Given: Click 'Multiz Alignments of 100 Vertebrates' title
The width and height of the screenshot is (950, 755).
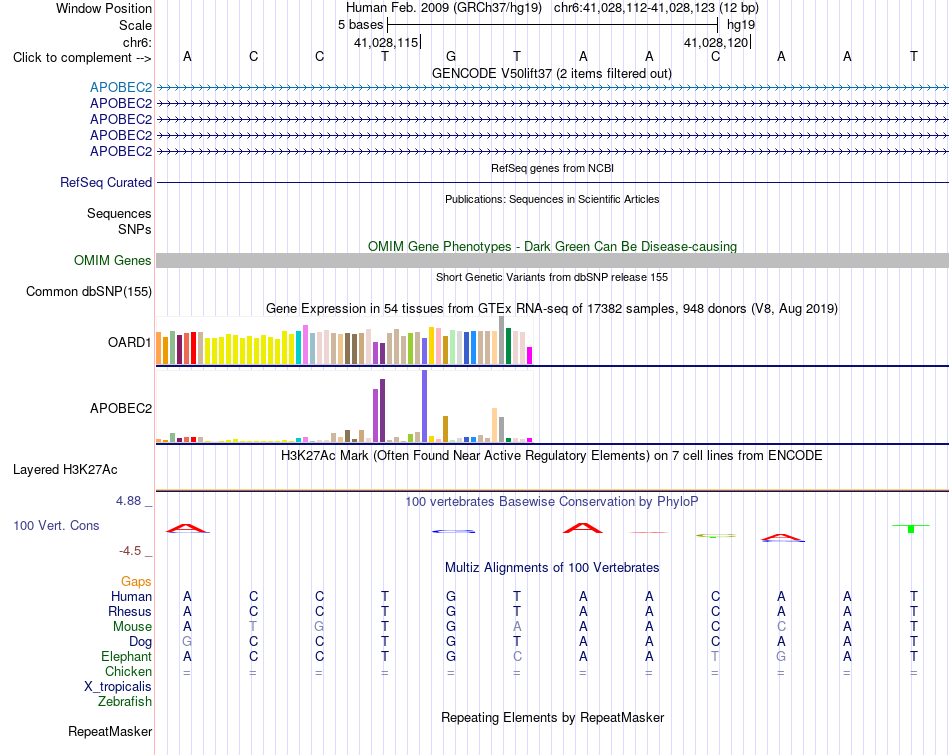Looking at the screenshot, I should point(552,568).
